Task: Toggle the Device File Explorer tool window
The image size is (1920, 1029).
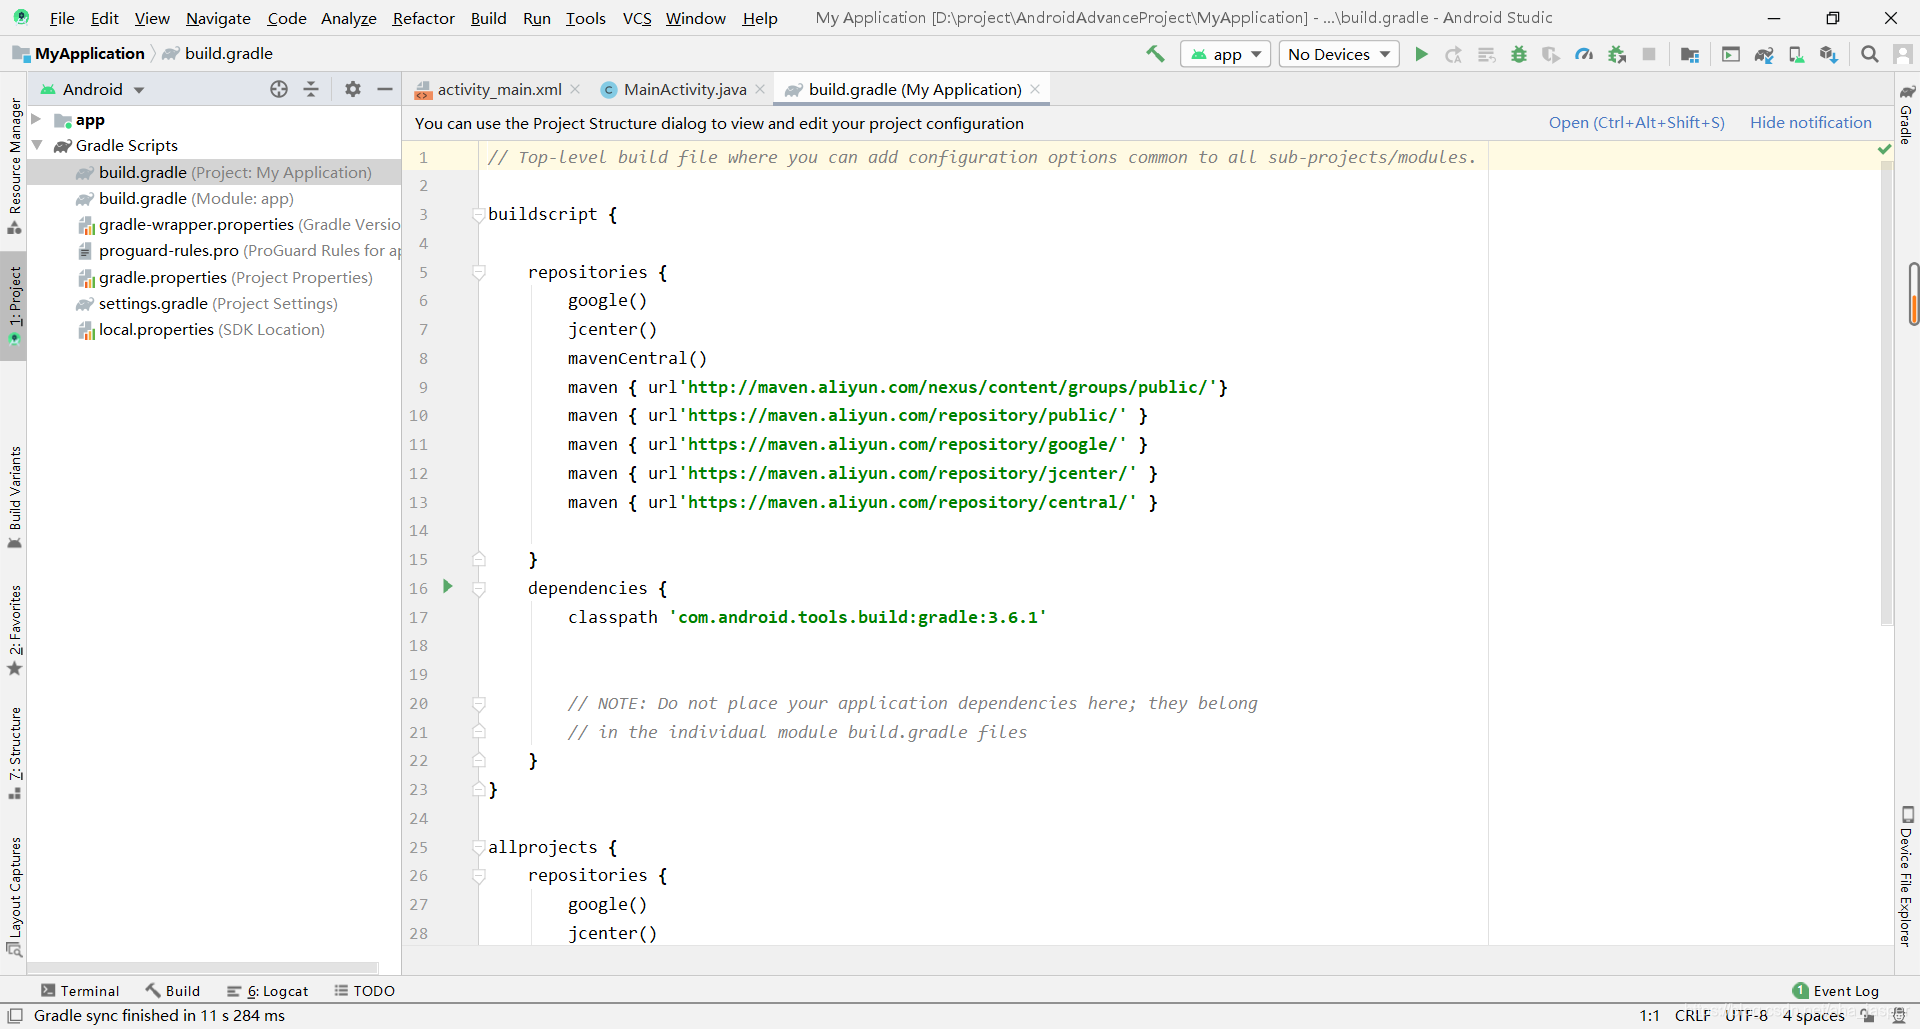Action: 1907,876
